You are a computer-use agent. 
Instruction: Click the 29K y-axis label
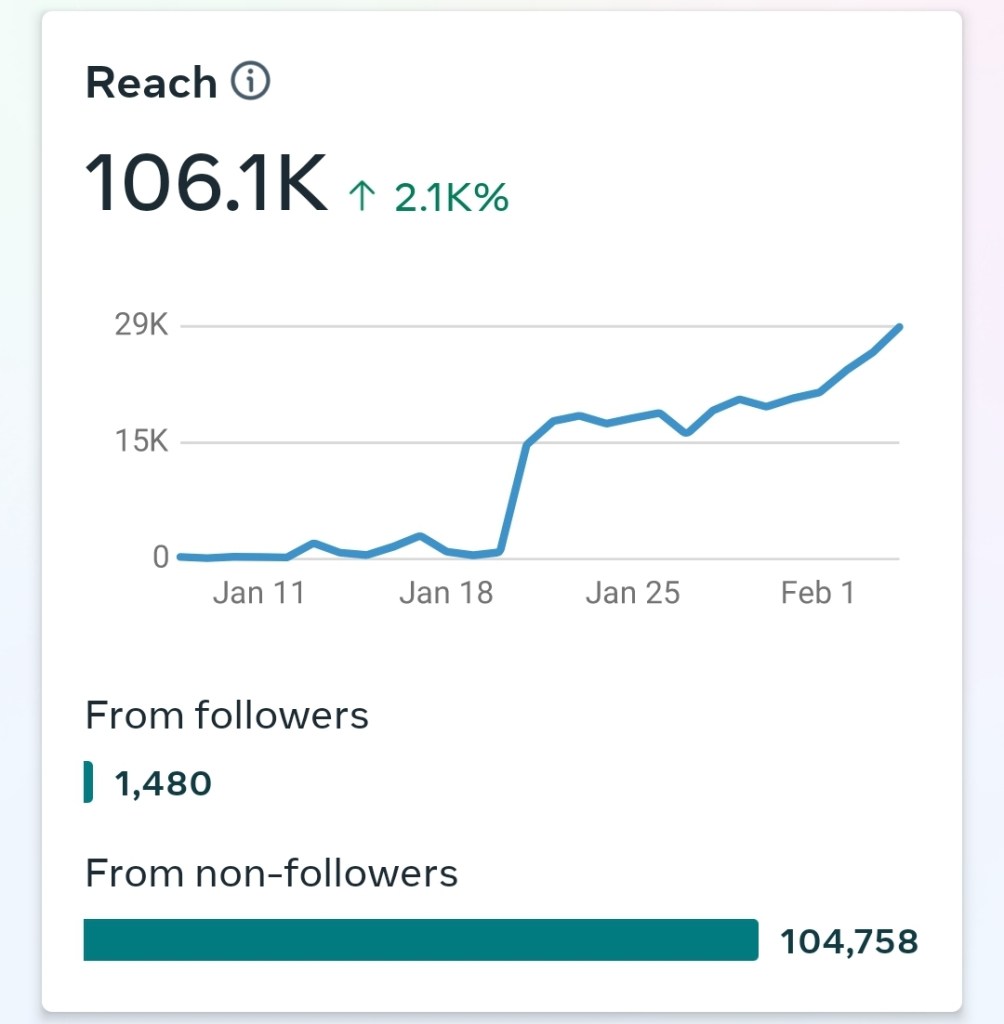pyautogui.click(x=141, y=326)
